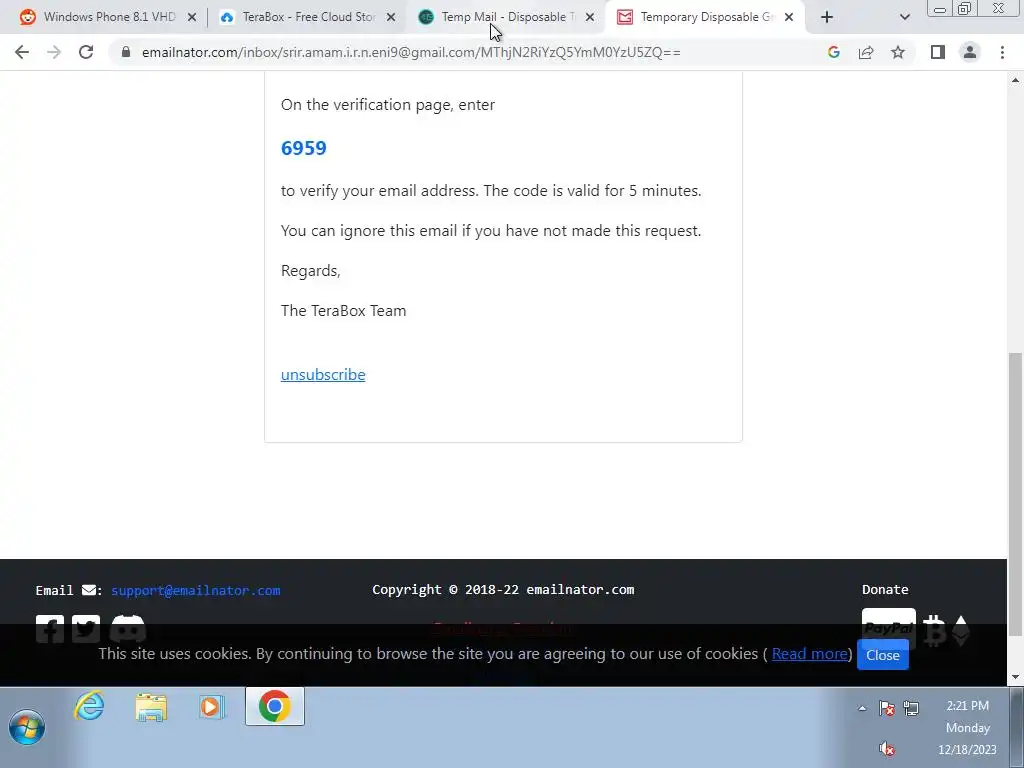Click the forward navigation arrow
This screenshot has height=768, width=1024.
coord(54,52)
